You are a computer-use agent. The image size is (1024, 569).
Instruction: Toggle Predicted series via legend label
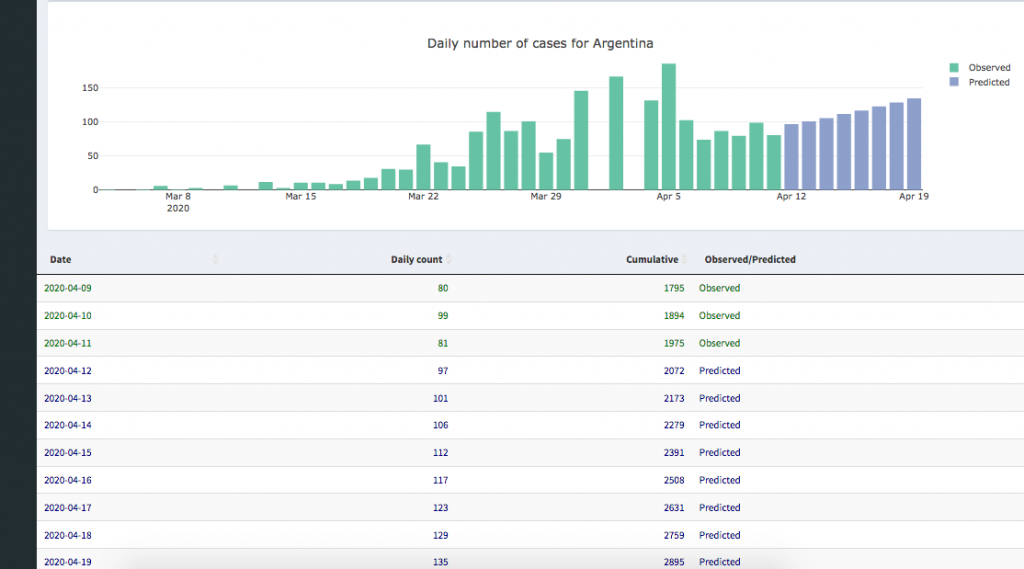coord(989,82)
